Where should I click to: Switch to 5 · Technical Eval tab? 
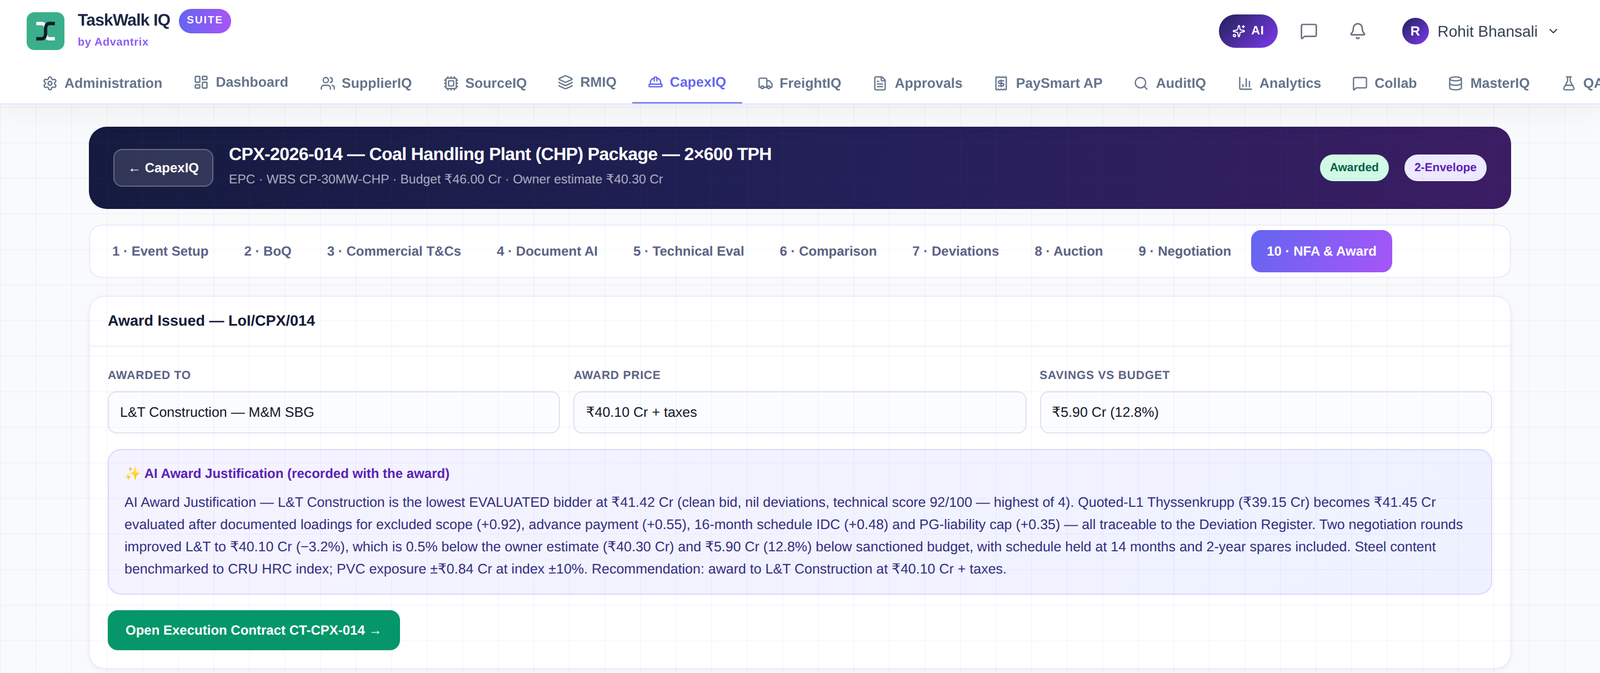point(689,251)
